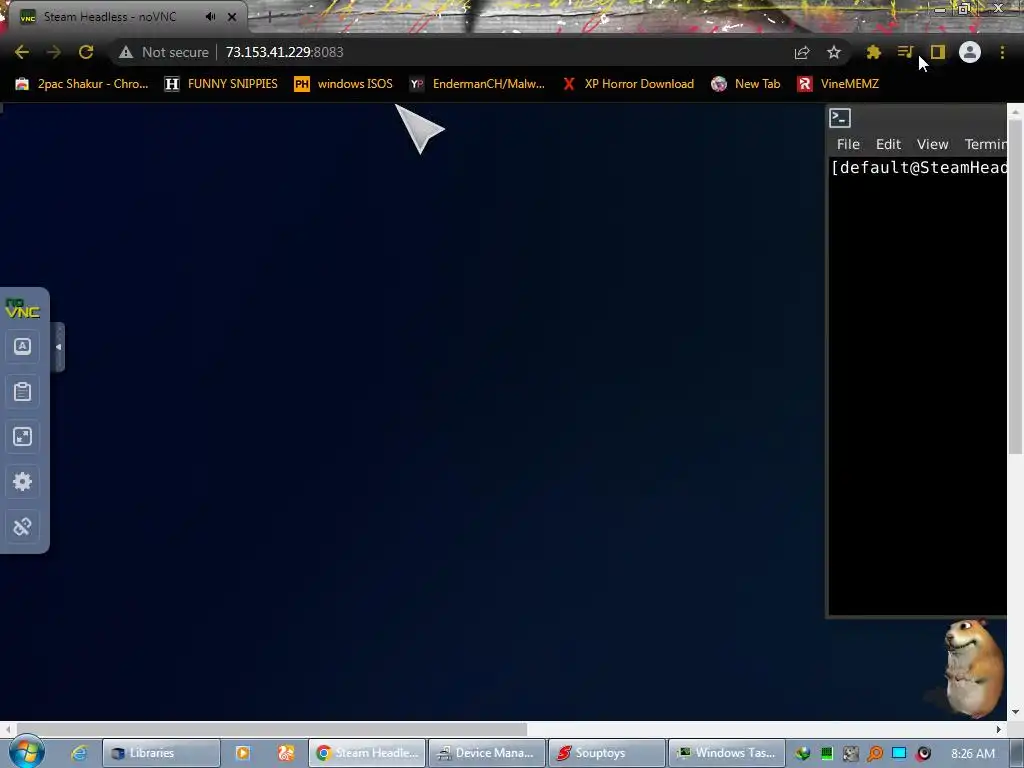Click the remote terminal window icon

pyautogui.click(x=840, y=118)
